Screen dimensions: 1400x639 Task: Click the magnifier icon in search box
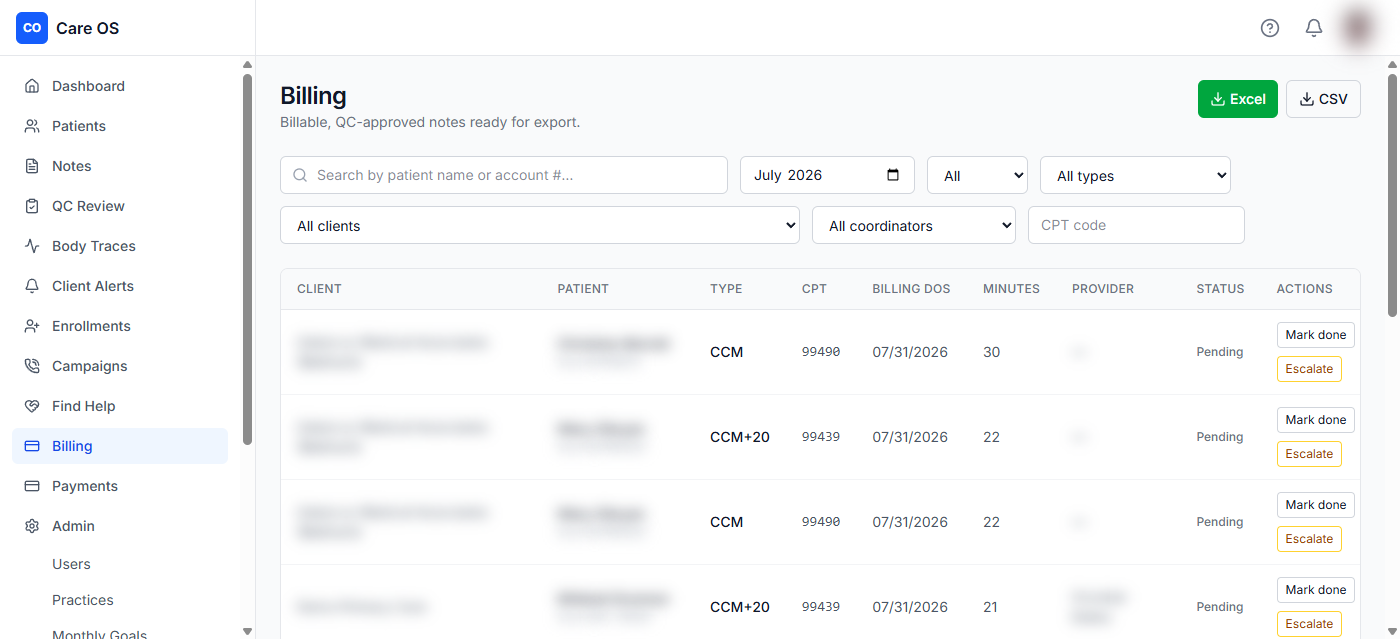300,175
